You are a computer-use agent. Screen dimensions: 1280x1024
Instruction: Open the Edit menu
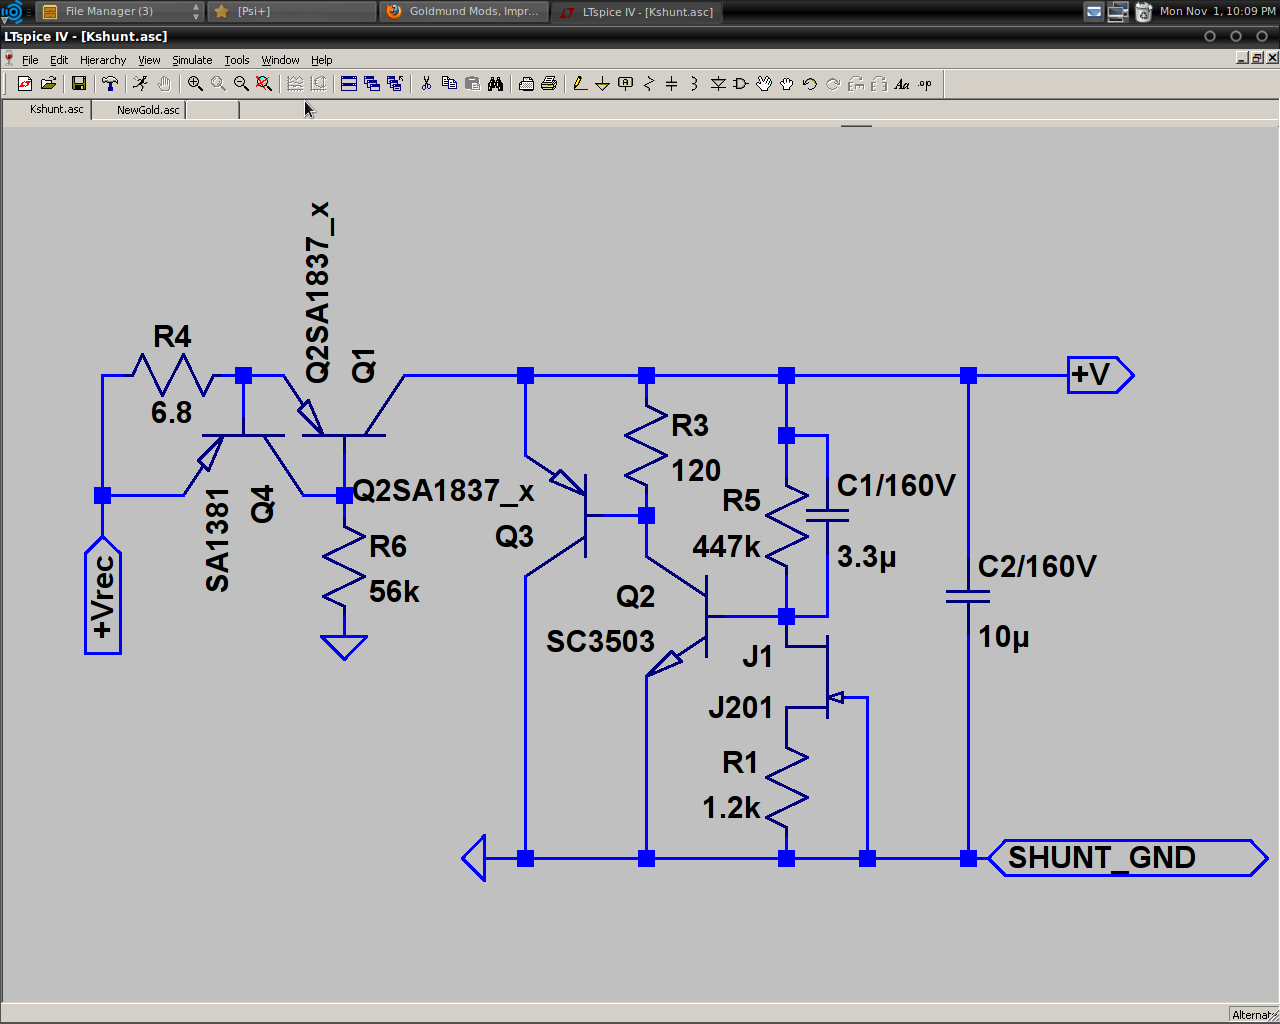pos(59,60)
